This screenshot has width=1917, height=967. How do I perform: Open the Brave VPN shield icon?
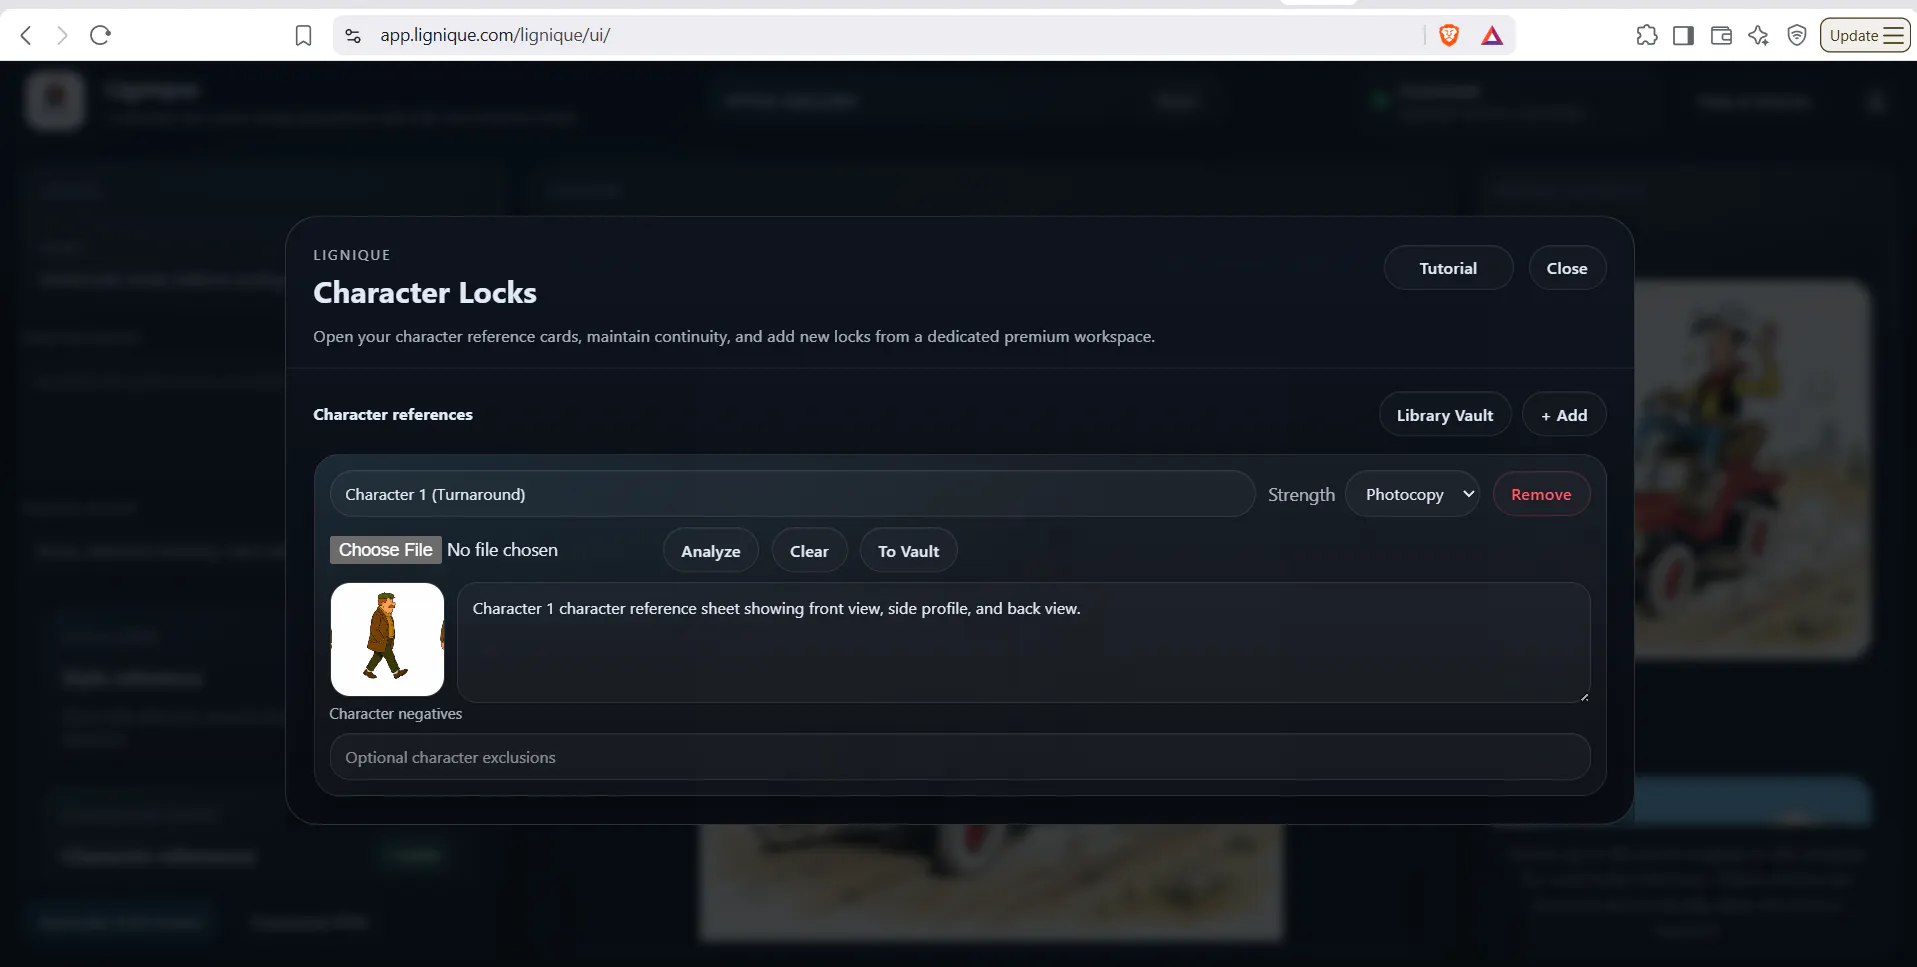pyautogui.click(x=1797, y=36)
